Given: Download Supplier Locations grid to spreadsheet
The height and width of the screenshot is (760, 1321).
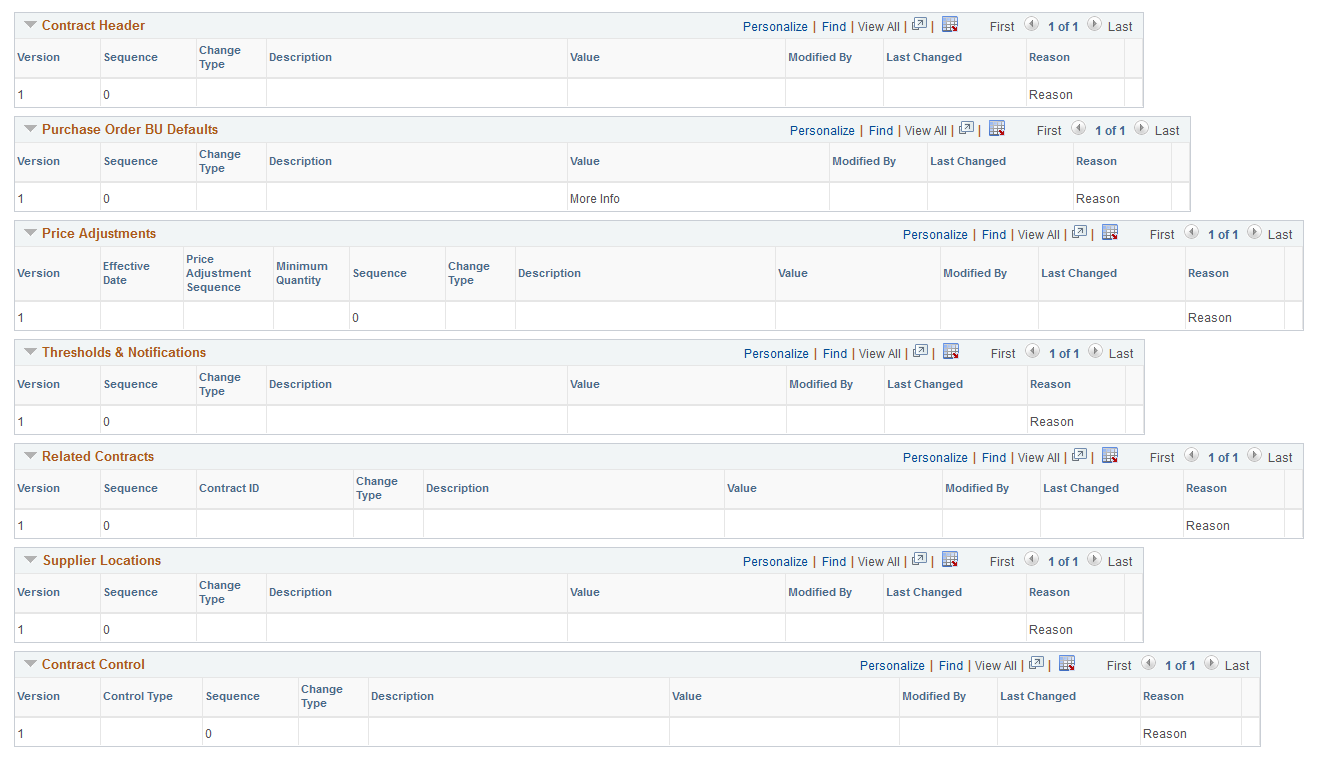Looking at the screenshot, I should point(950,560).
